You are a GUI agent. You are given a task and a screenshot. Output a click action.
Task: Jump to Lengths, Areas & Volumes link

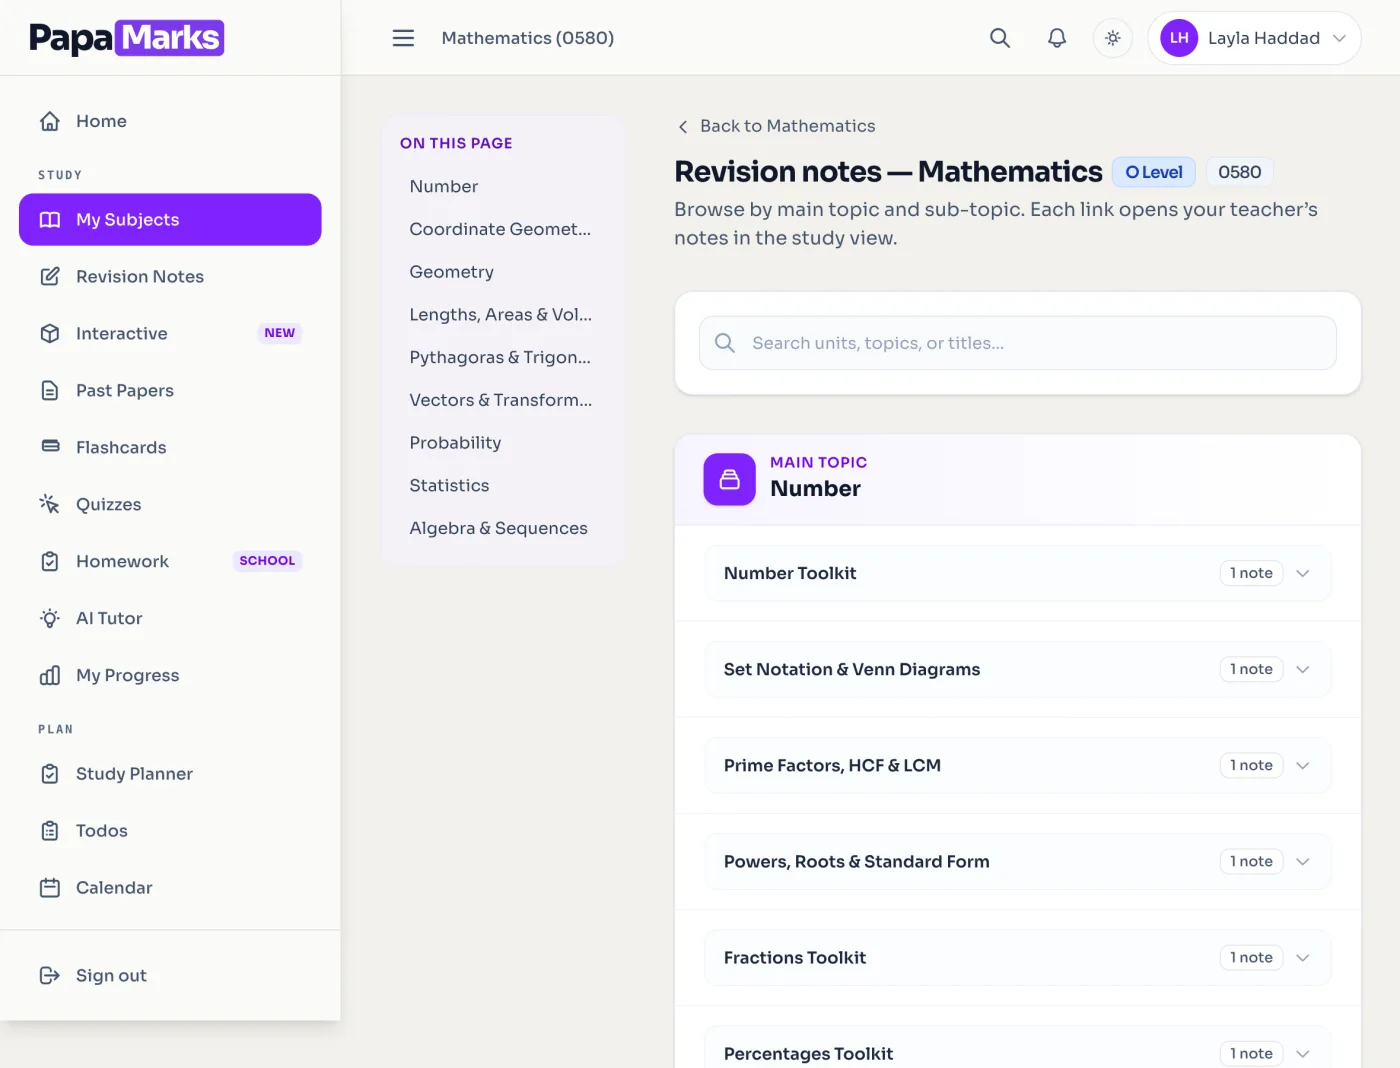(501, 315)
